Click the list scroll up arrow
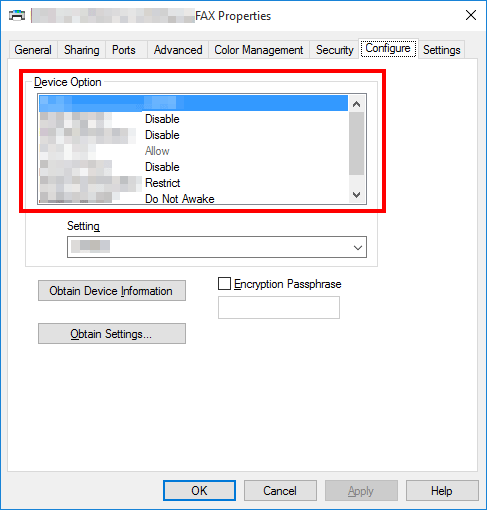The image size is (487, 510). click(x=356, y=104)
